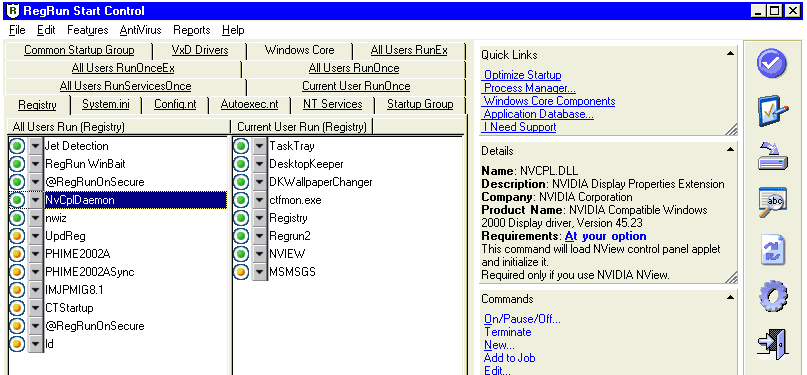
Task: Toggle the orange status of PHIME2002A
Action: pos(17,254)
